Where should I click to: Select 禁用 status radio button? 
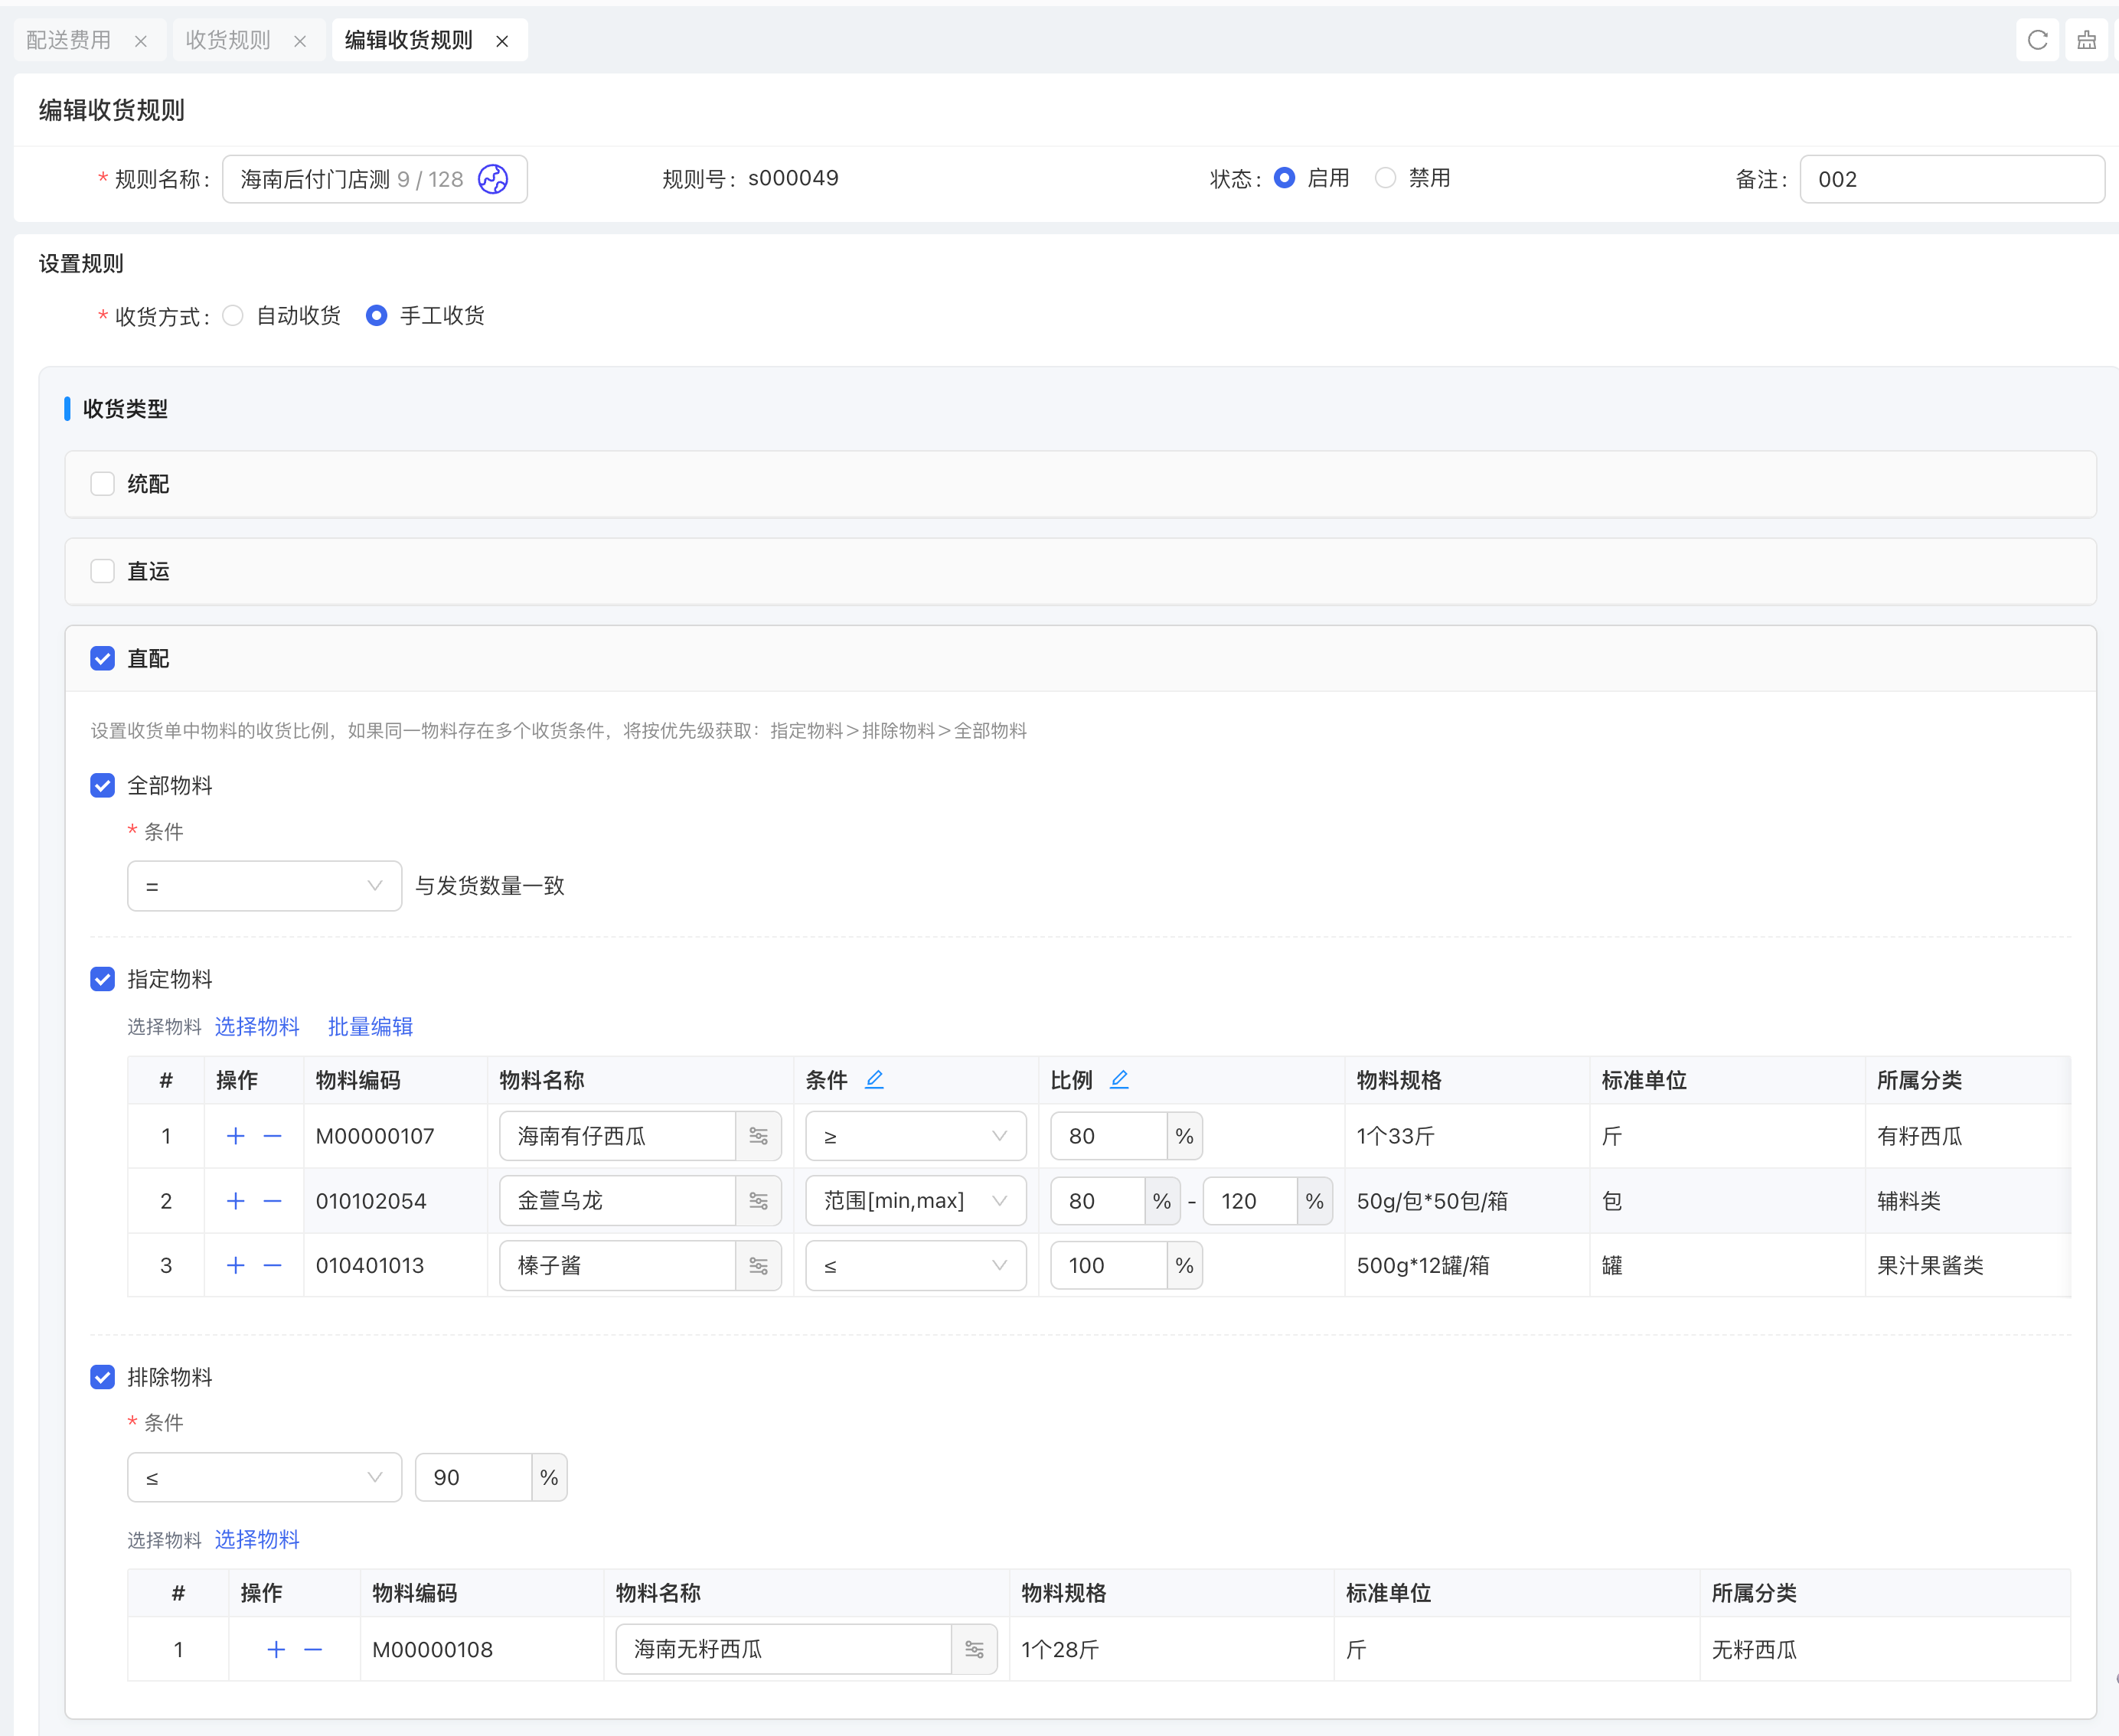tap(1385, 178)
